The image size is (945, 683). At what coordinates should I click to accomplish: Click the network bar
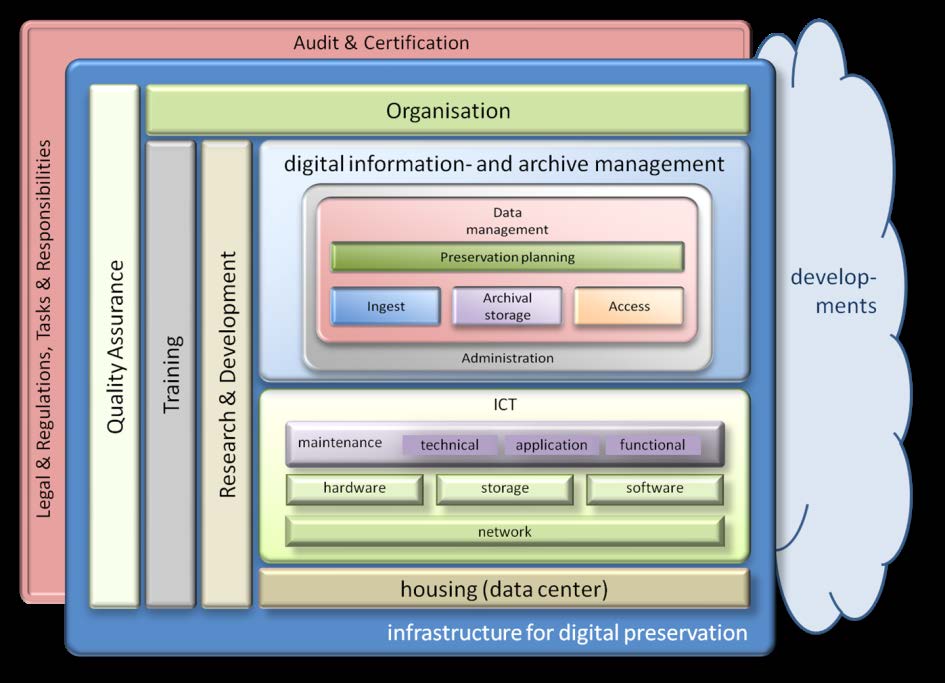click(x=505, y=532)
